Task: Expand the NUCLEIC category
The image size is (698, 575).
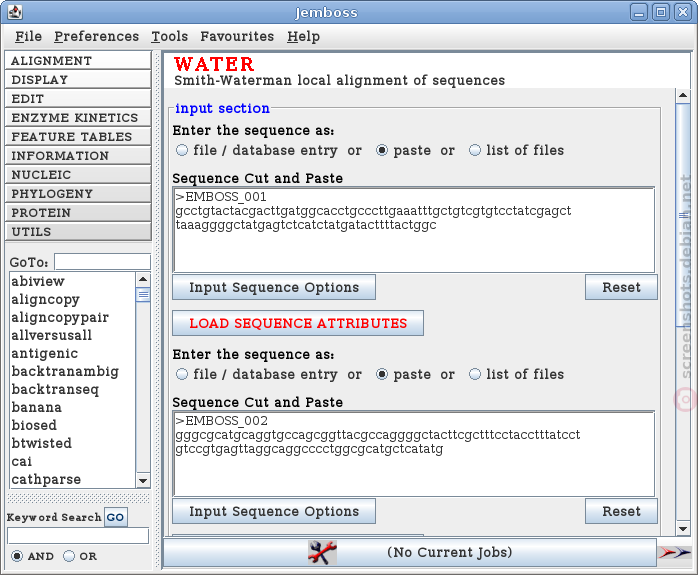Action: (x=78, y=174)
